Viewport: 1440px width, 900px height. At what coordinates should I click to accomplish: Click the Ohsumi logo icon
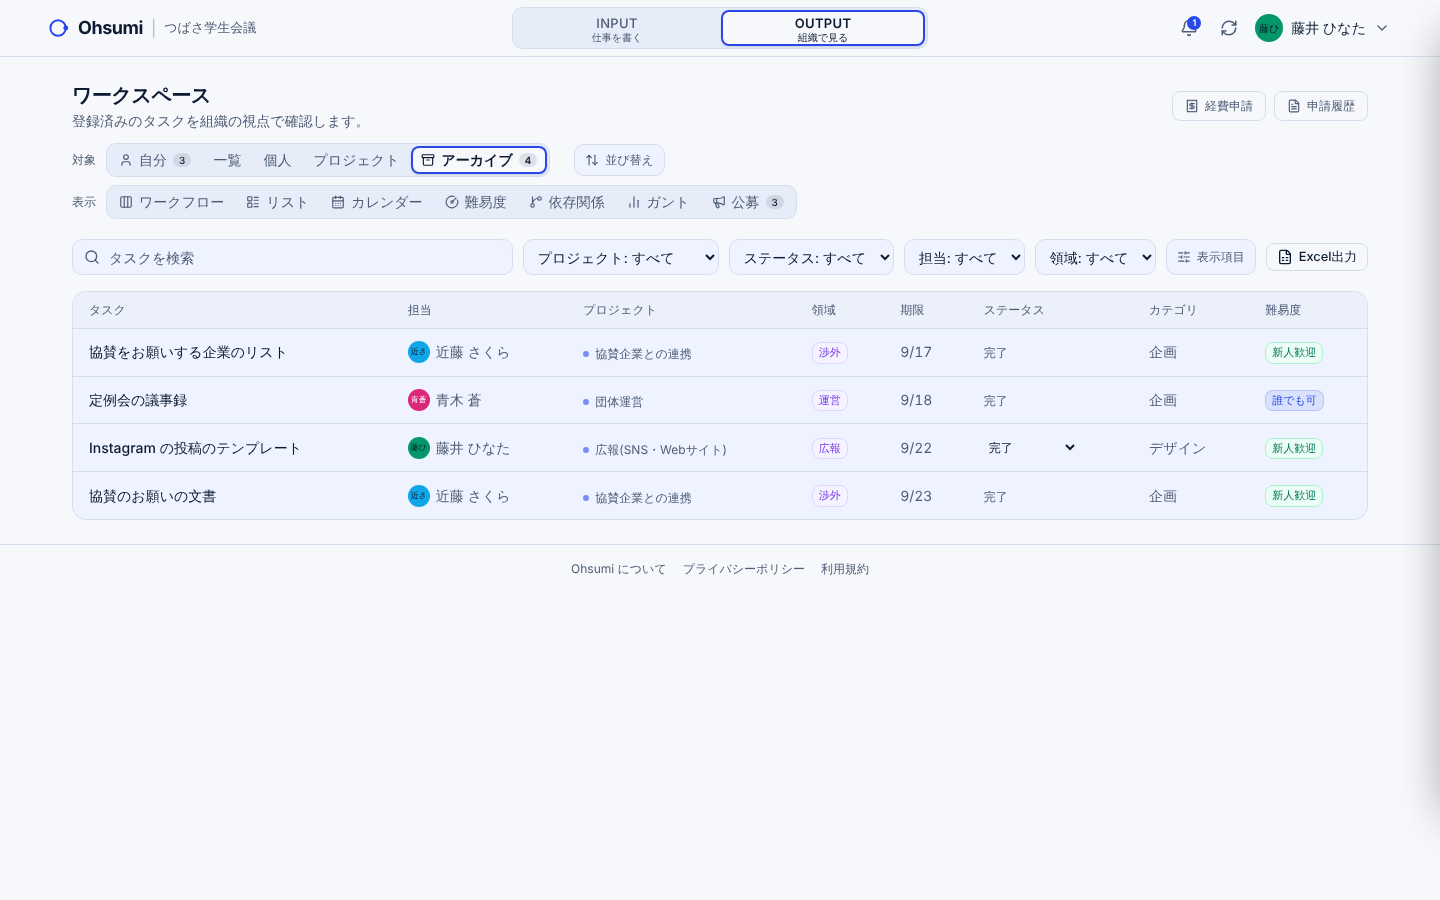[59, 28]
